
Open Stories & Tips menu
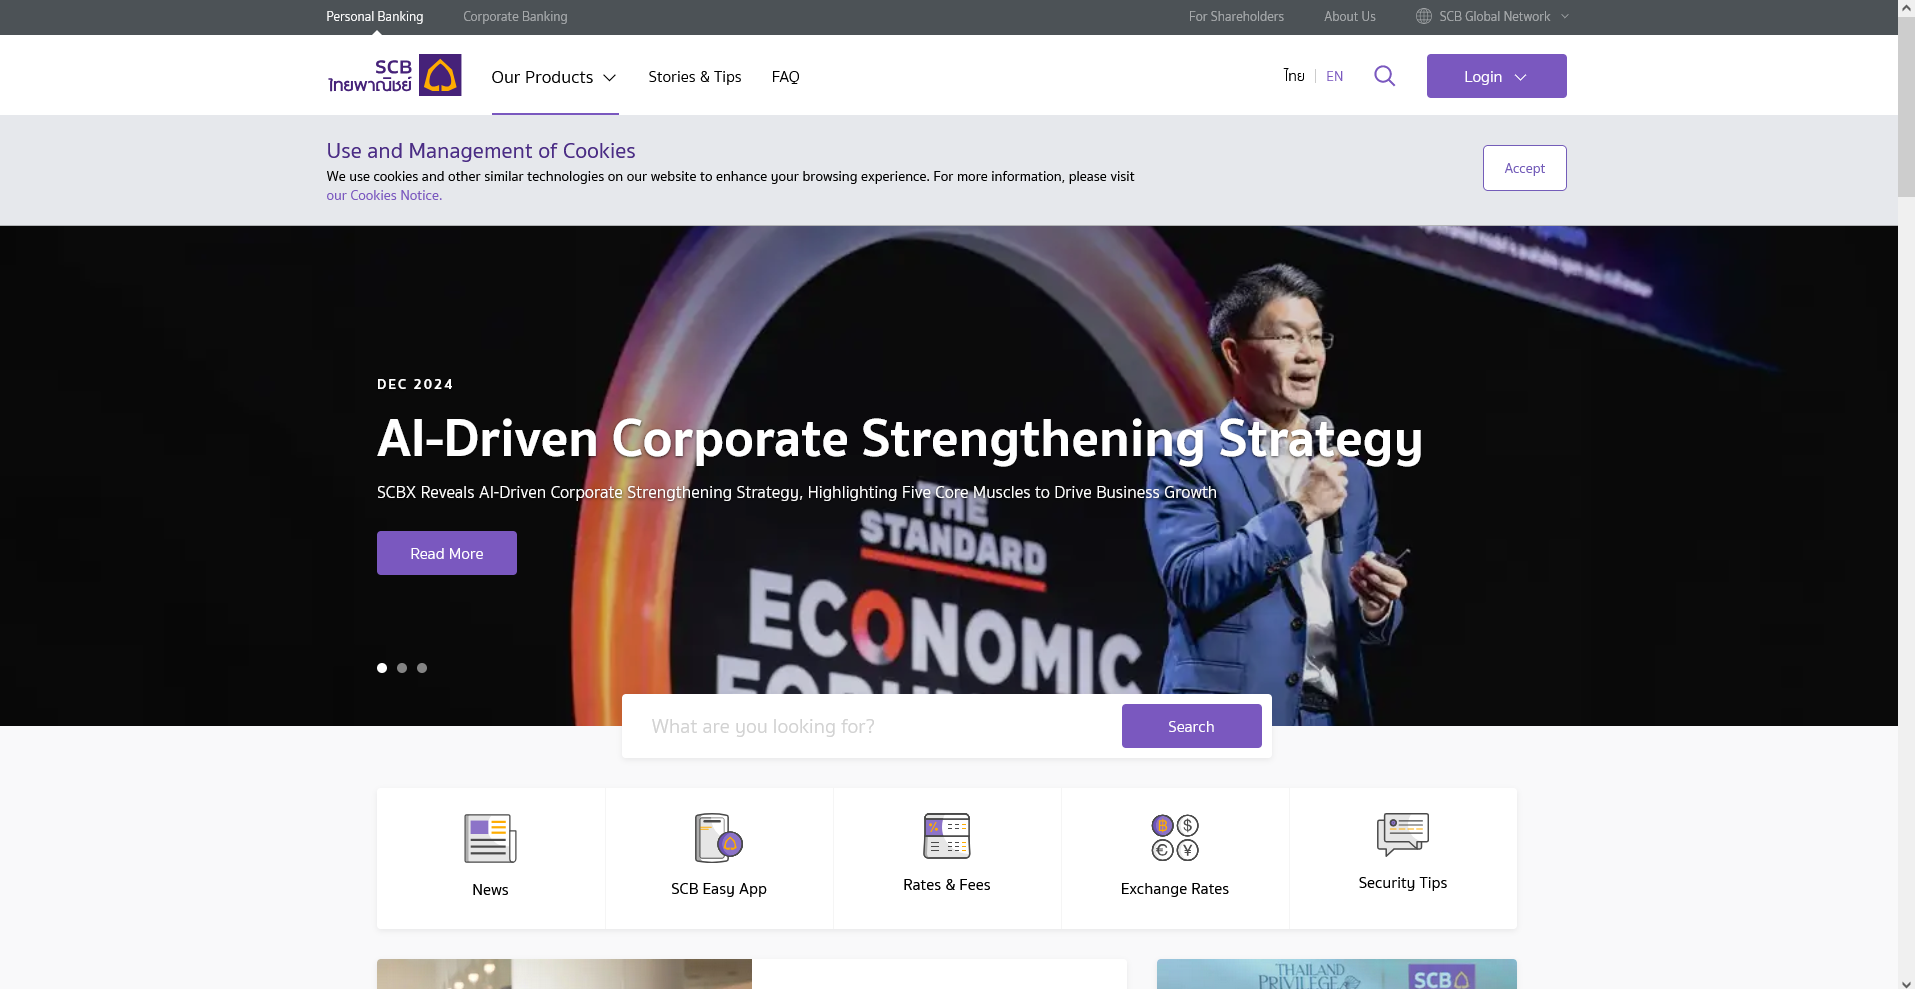pyautogui.click(x=694, y=77)
